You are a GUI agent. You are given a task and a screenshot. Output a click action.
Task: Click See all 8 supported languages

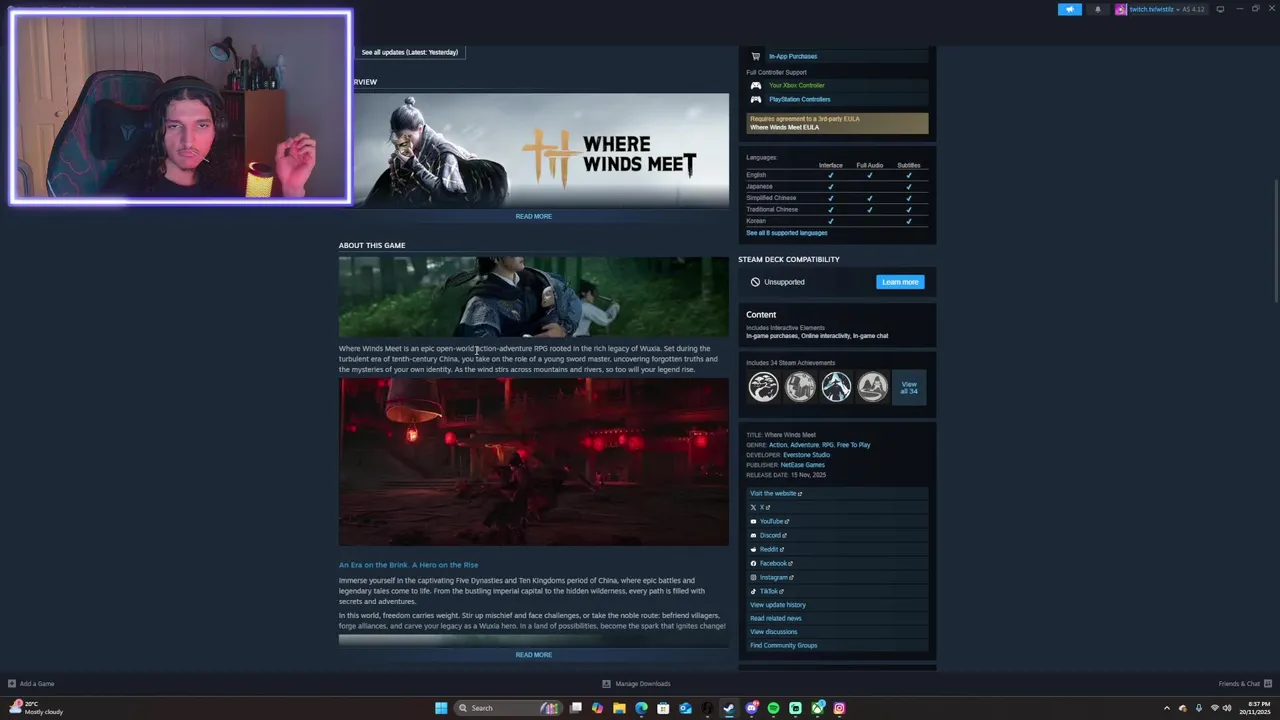point(787,232)
